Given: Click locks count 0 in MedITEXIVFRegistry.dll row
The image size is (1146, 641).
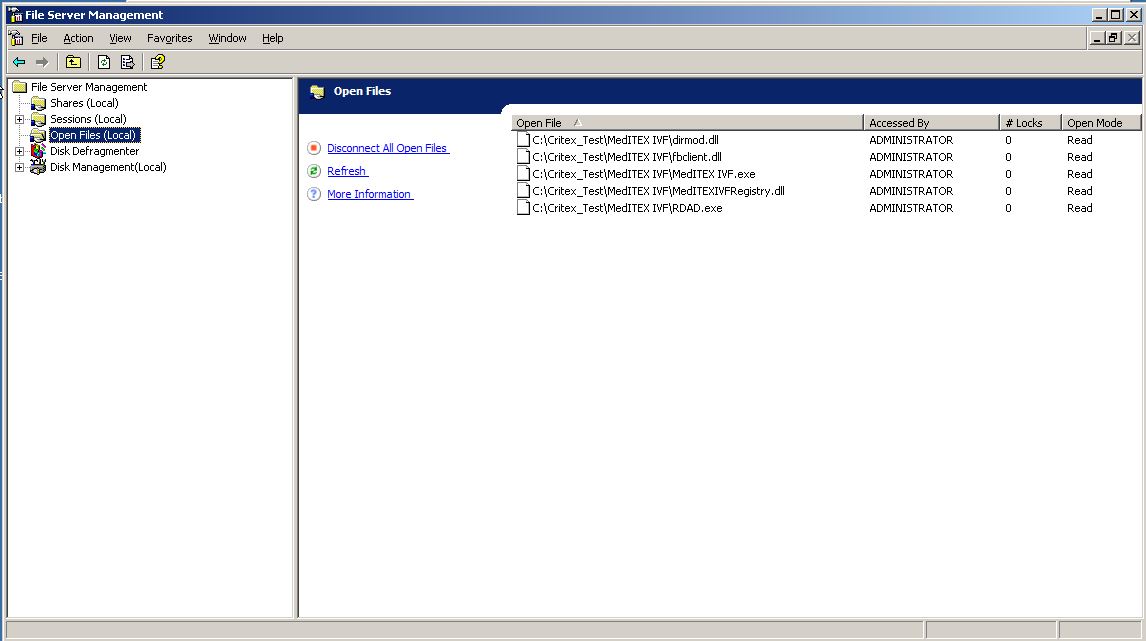Looking at the screenshot, I should tap(1008, 191).
